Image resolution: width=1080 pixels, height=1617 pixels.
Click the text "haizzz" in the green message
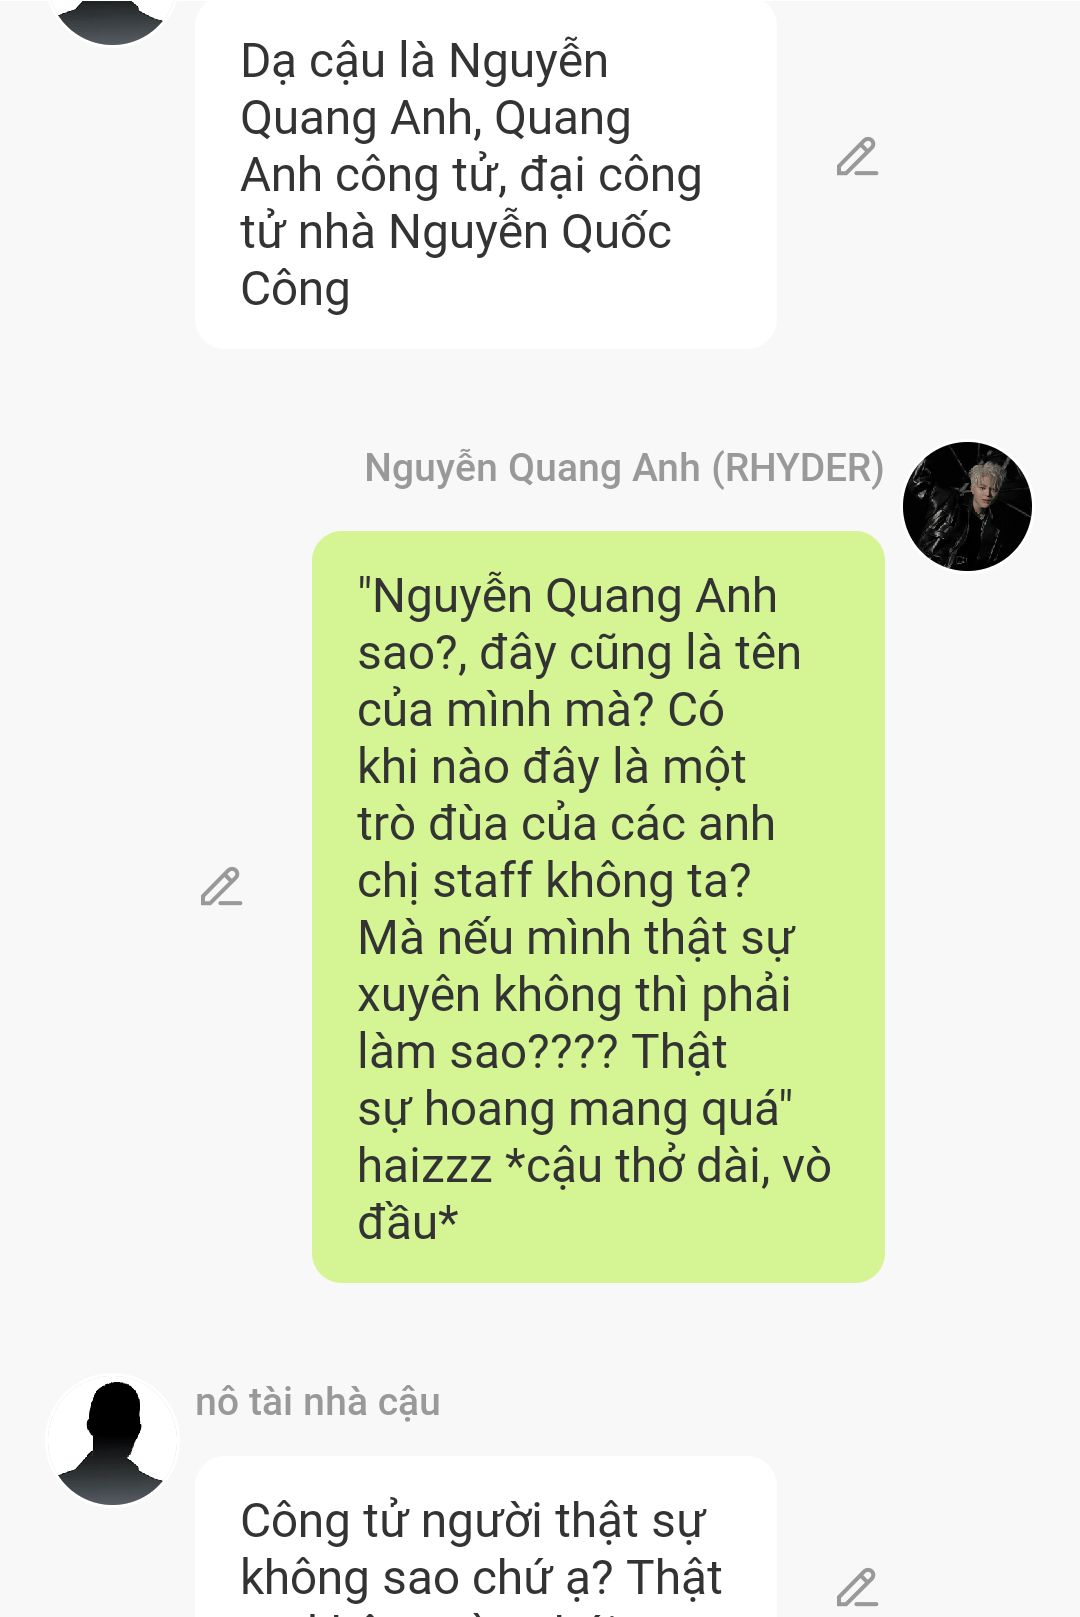pyautogui.click(x=425, y=1166)
